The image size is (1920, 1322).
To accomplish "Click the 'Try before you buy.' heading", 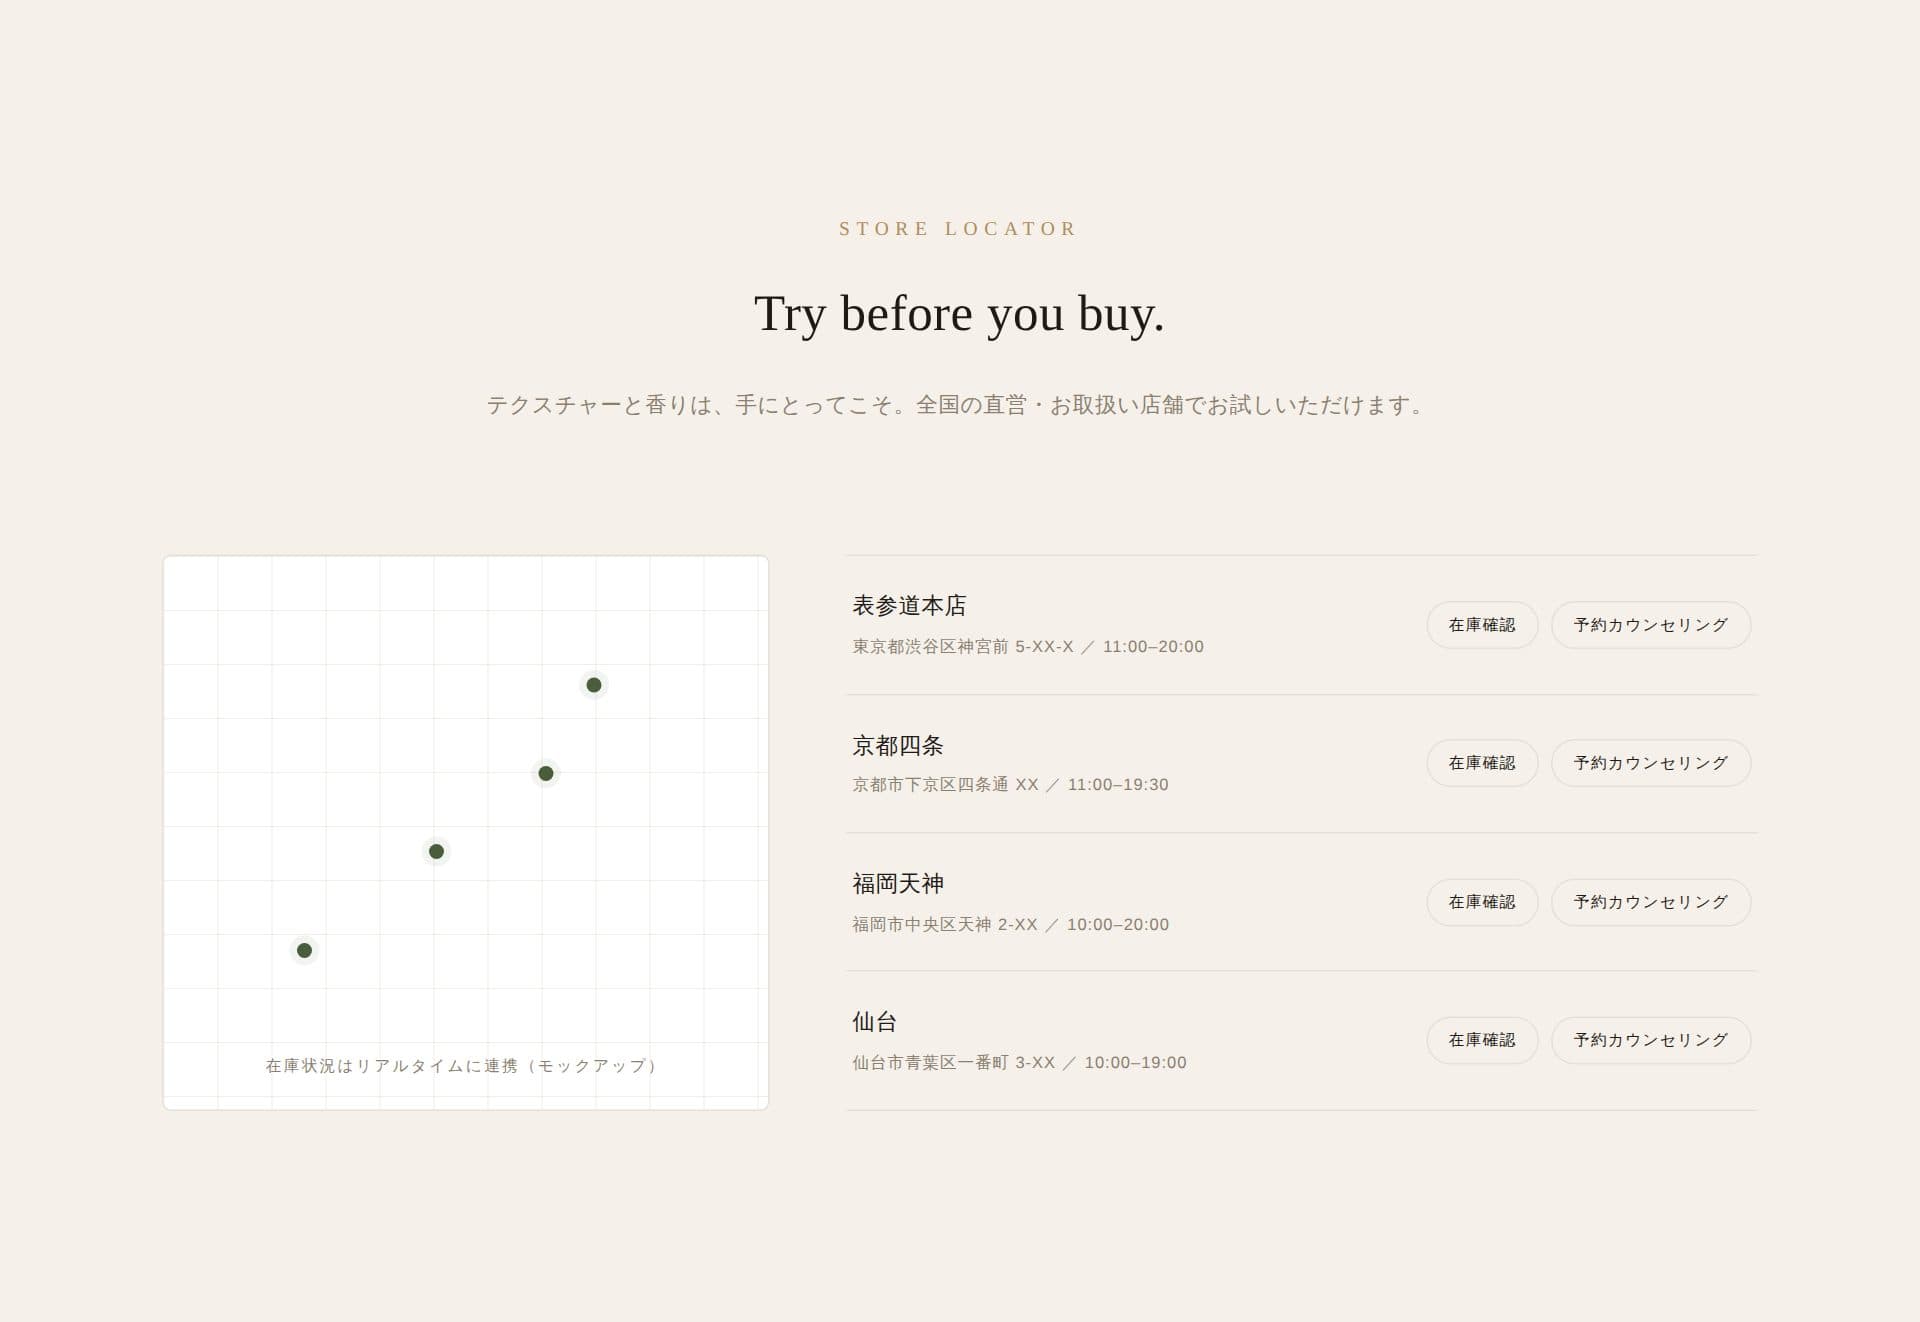I will tap(959, 314).
